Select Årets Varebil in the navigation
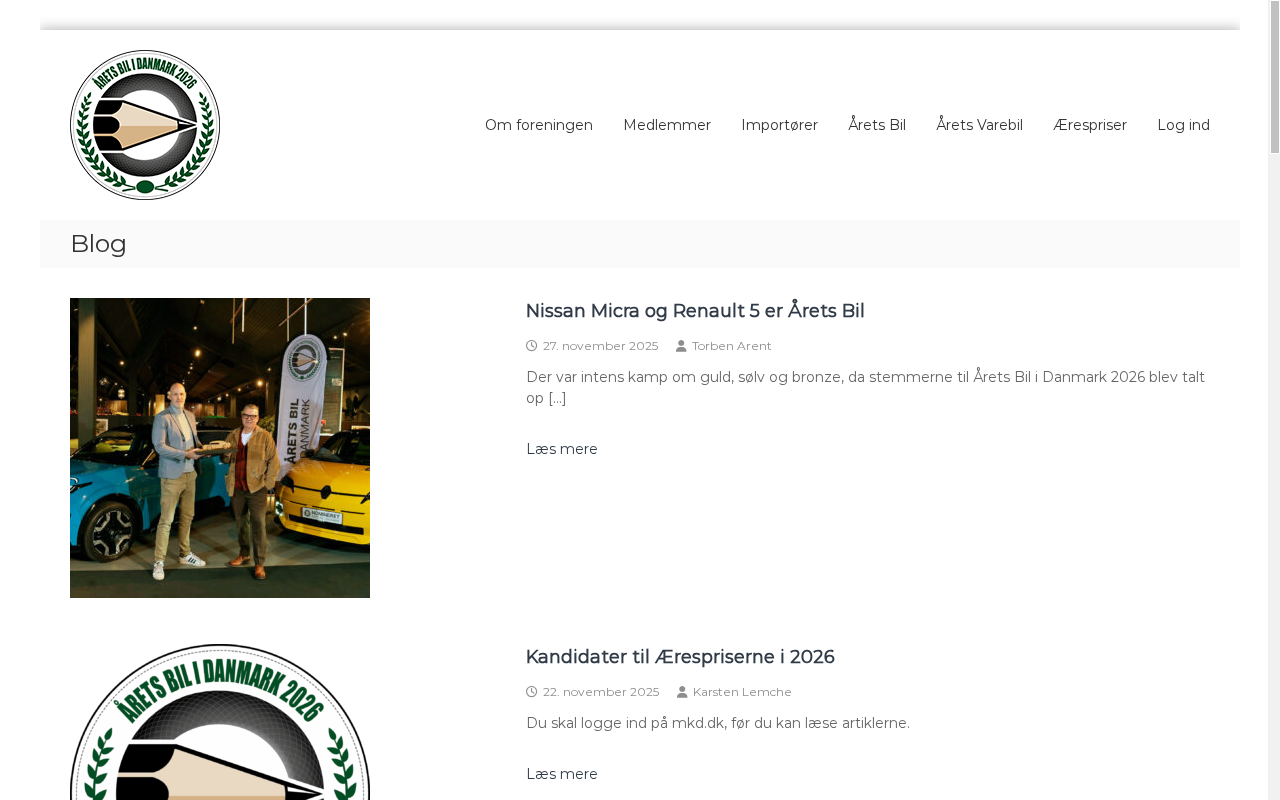Viewport: 1280px width, 800px height. point(979,125)
